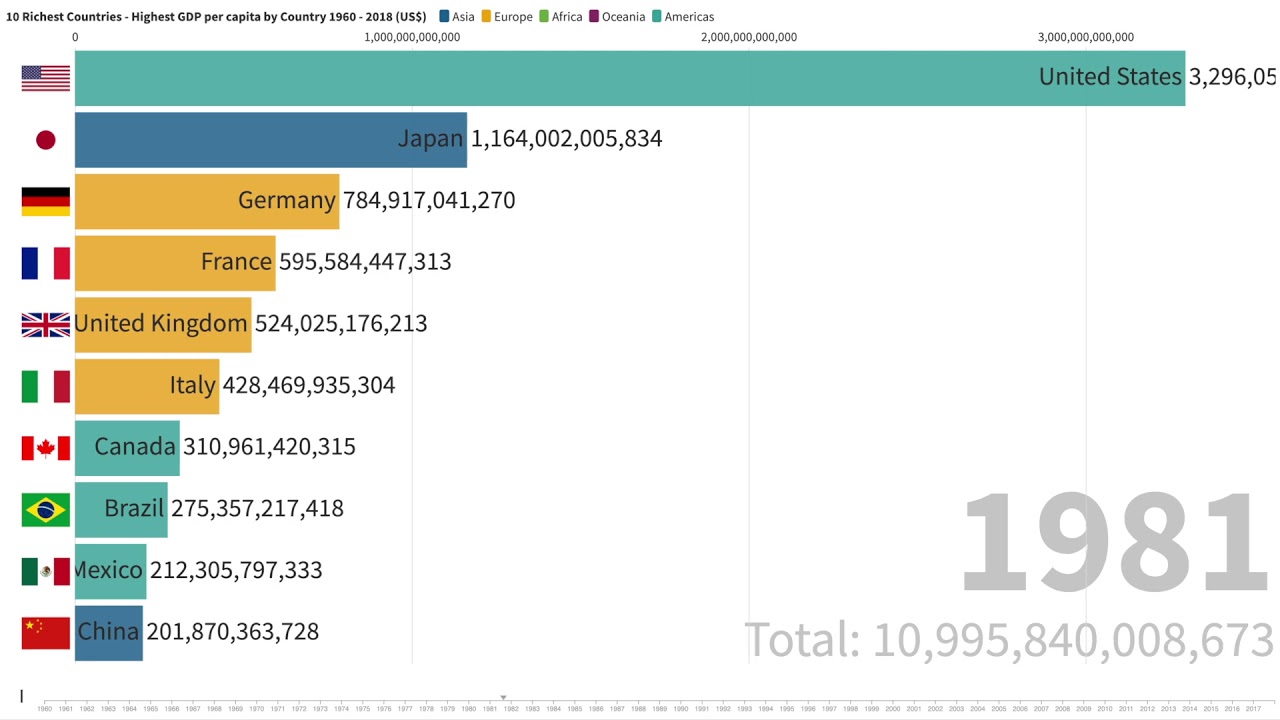Click the China flag icon
The image size is (1280, 720).
click(46, 633)
